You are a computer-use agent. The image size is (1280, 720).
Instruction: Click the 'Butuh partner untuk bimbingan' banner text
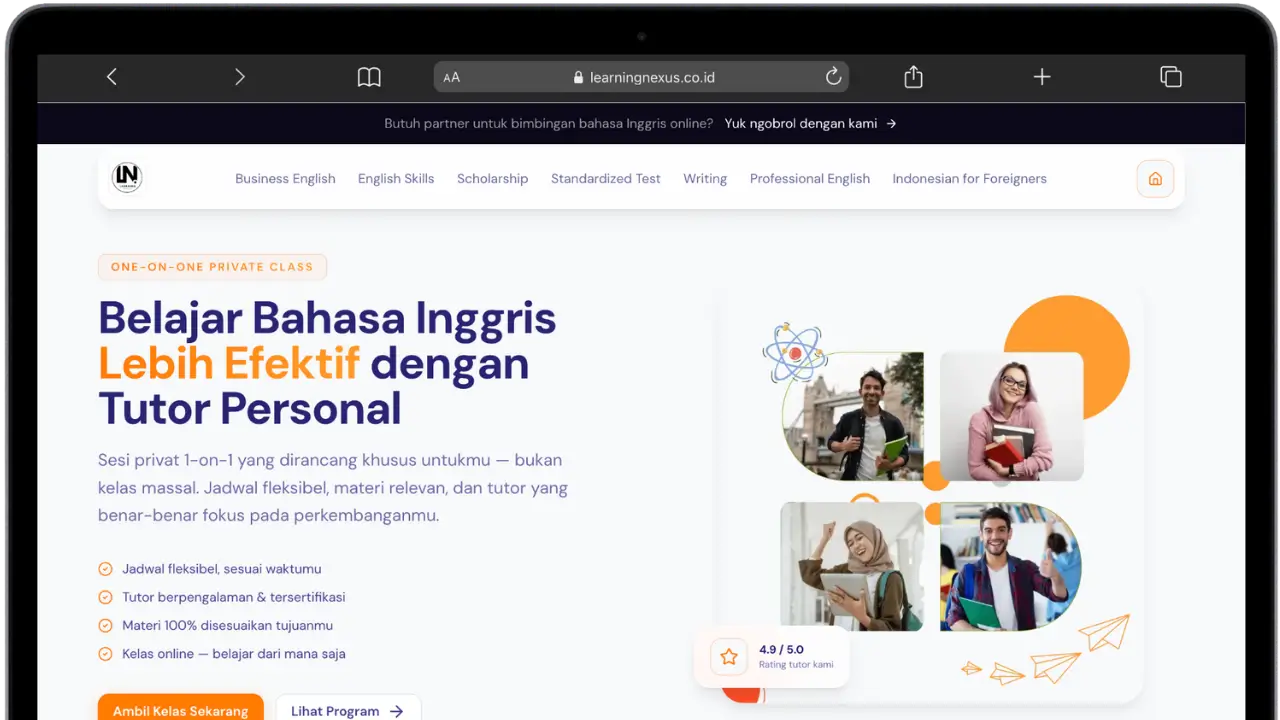549,124
